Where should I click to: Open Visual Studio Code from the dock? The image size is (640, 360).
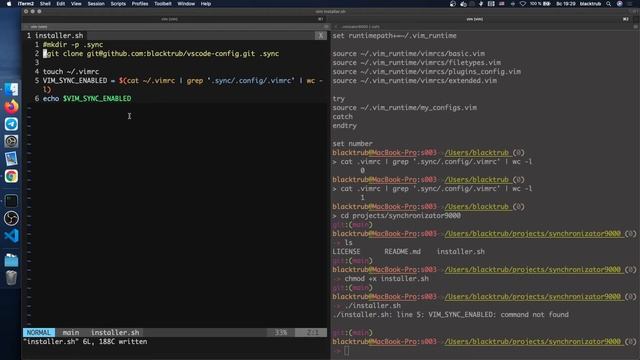pos(11,236)
